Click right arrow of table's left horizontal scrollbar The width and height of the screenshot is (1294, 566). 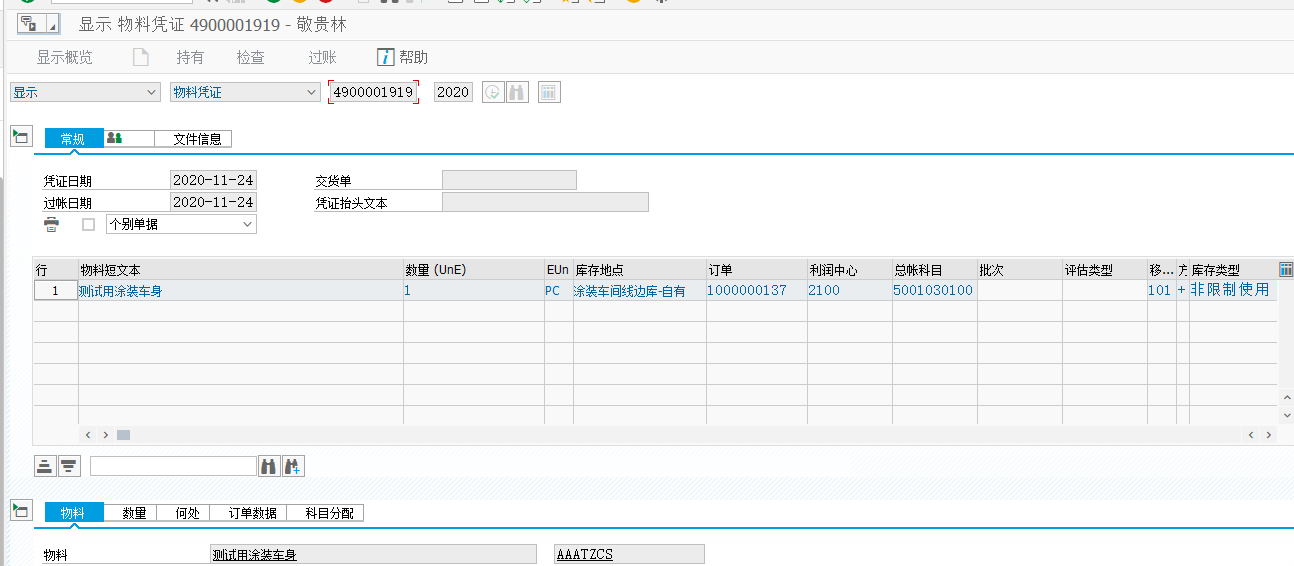coord(106,435)
